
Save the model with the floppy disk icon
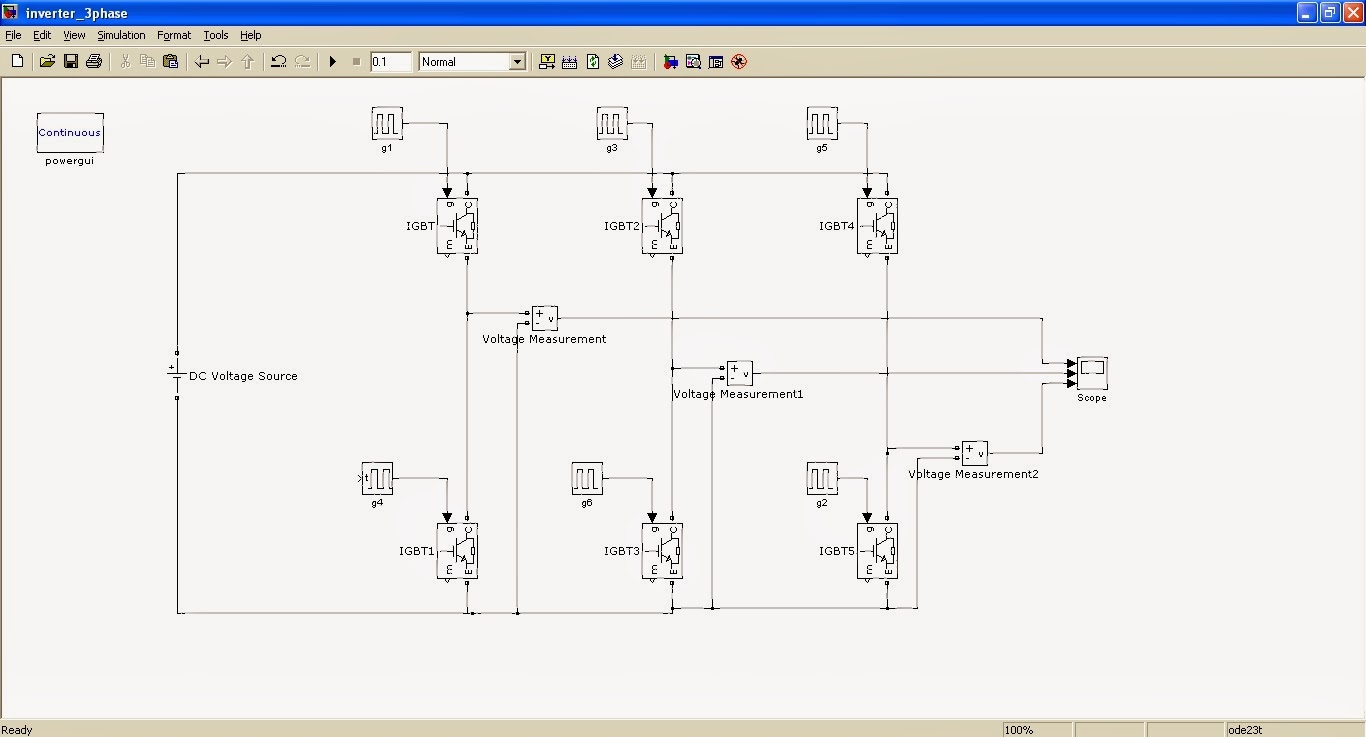pyautogui.click(x=70, y=62)
